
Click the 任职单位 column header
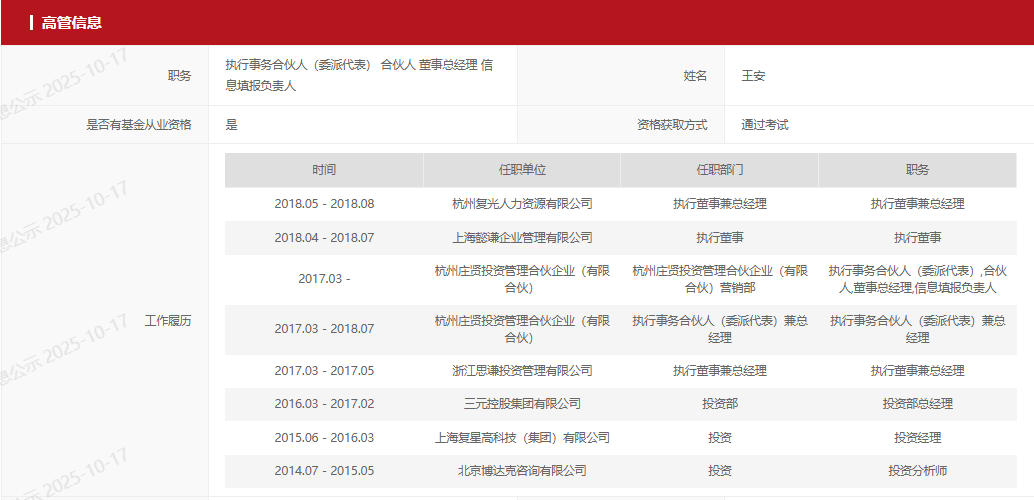[522, 170]
